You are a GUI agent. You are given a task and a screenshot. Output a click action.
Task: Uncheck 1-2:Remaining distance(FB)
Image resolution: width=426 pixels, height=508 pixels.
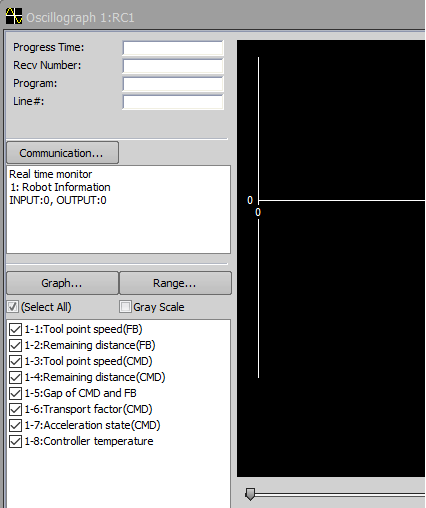tap(15, 345)
